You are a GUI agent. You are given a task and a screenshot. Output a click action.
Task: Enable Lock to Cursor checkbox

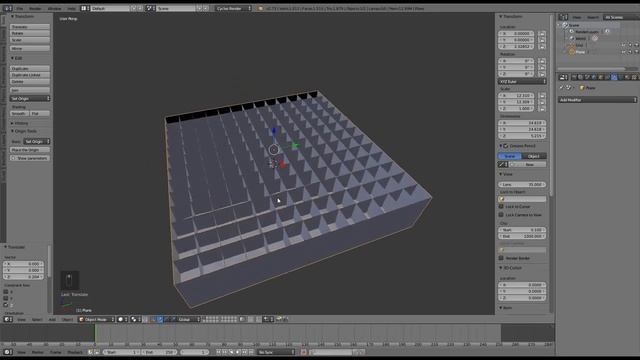pos(501,207)
